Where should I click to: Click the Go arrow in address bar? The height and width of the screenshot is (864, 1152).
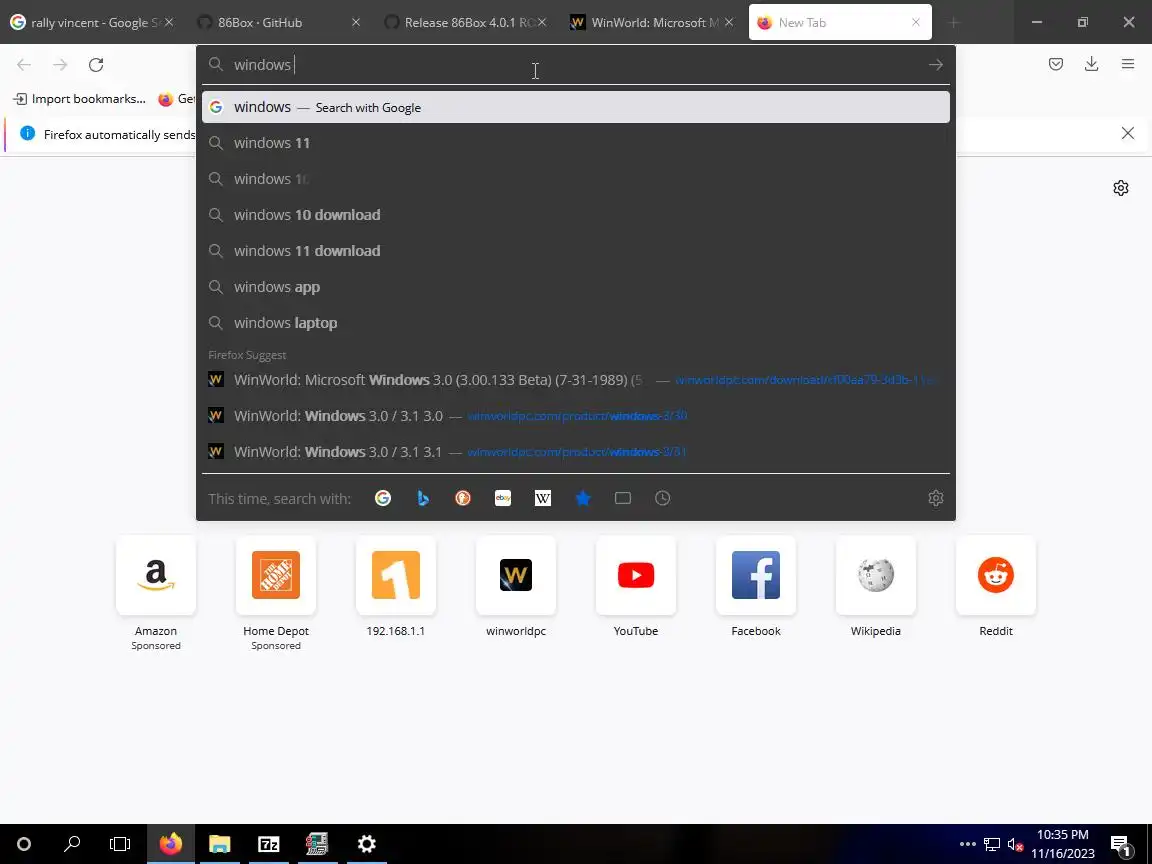[935, 65]
